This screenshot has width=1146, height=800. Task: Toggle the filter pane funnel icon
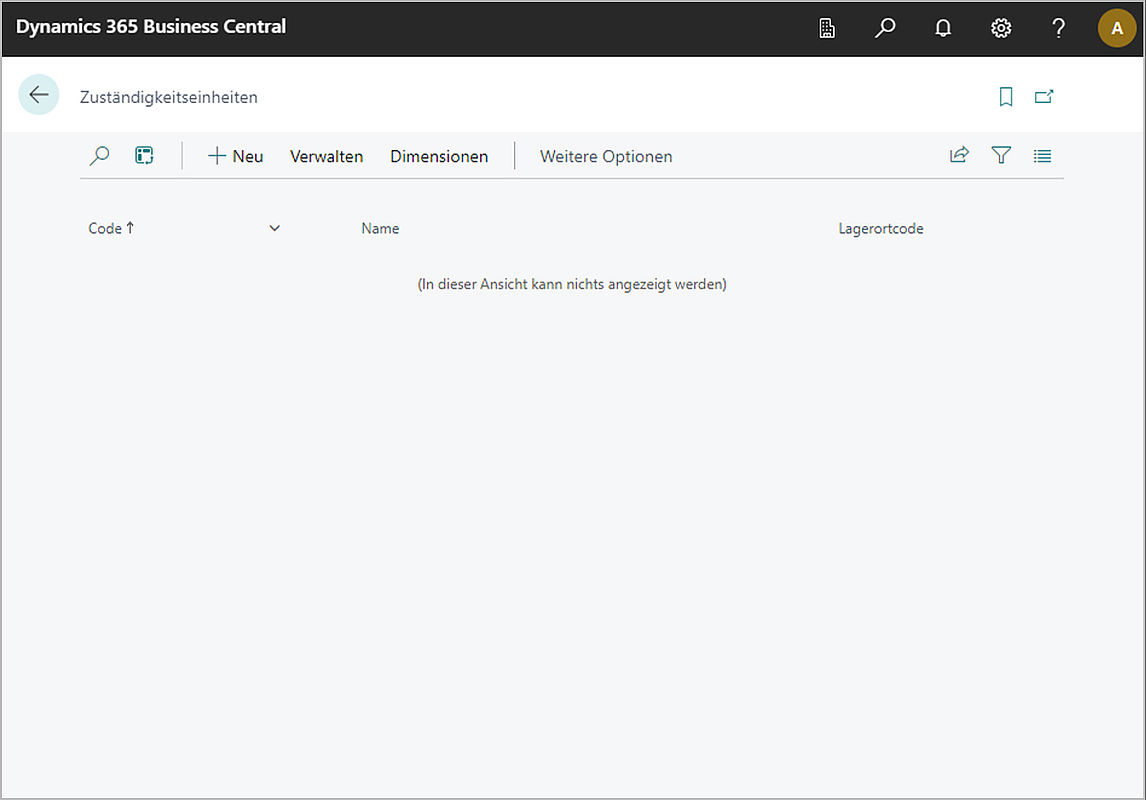click(1001, 155)
